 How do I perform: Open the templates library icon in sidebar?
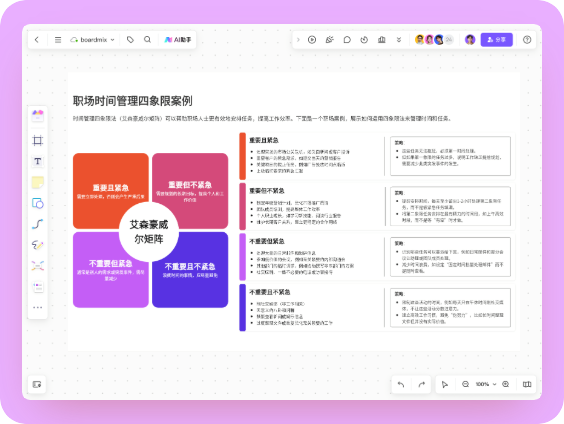(38, 116)
